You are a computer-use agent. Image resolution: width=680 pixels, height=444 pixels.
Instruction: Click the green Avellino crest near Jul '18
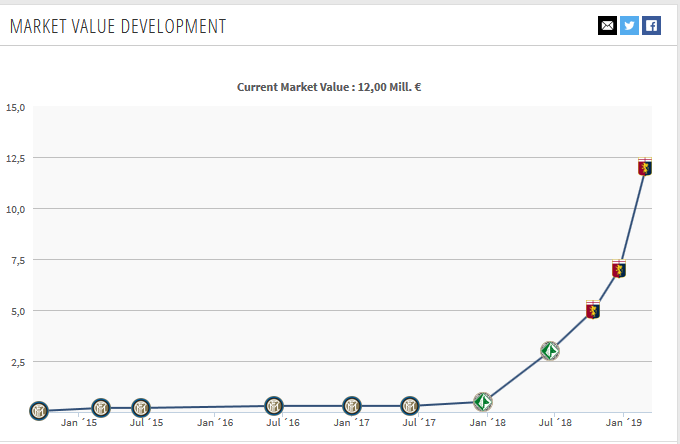pyautogui.click(x=549, y=350)
